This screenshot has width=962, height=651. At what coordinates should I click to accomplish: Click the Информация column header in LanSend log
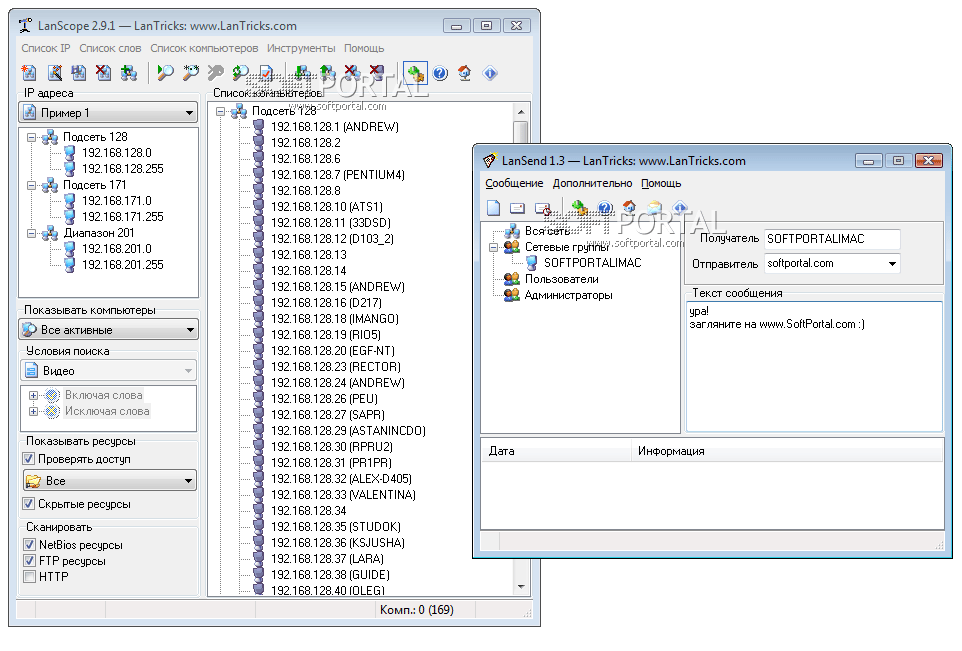point(788,451)
